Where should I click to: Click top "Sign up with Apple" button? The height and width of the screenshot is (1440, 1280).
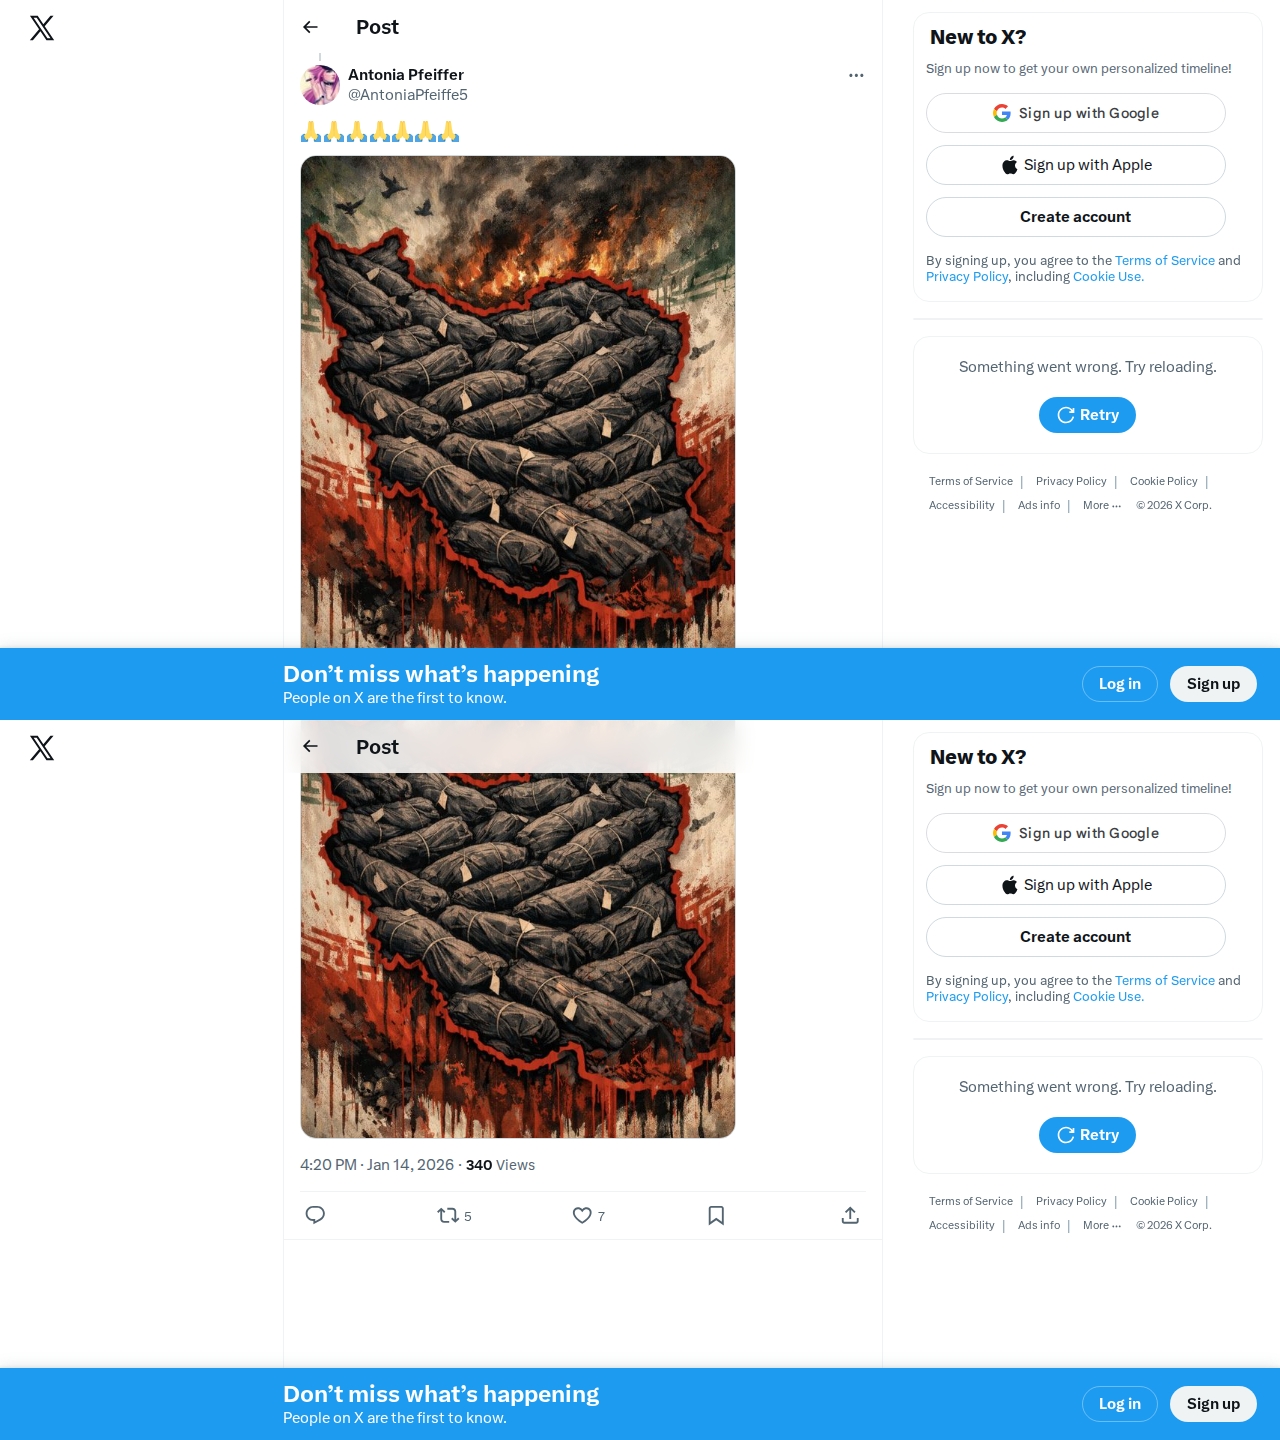coord(1076,165)
